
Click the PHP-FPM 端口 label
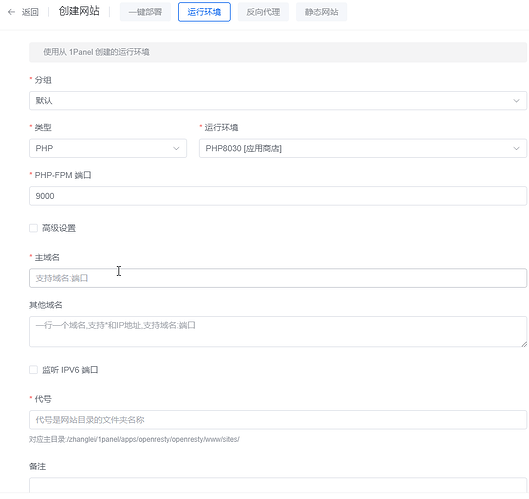(63, 175)
